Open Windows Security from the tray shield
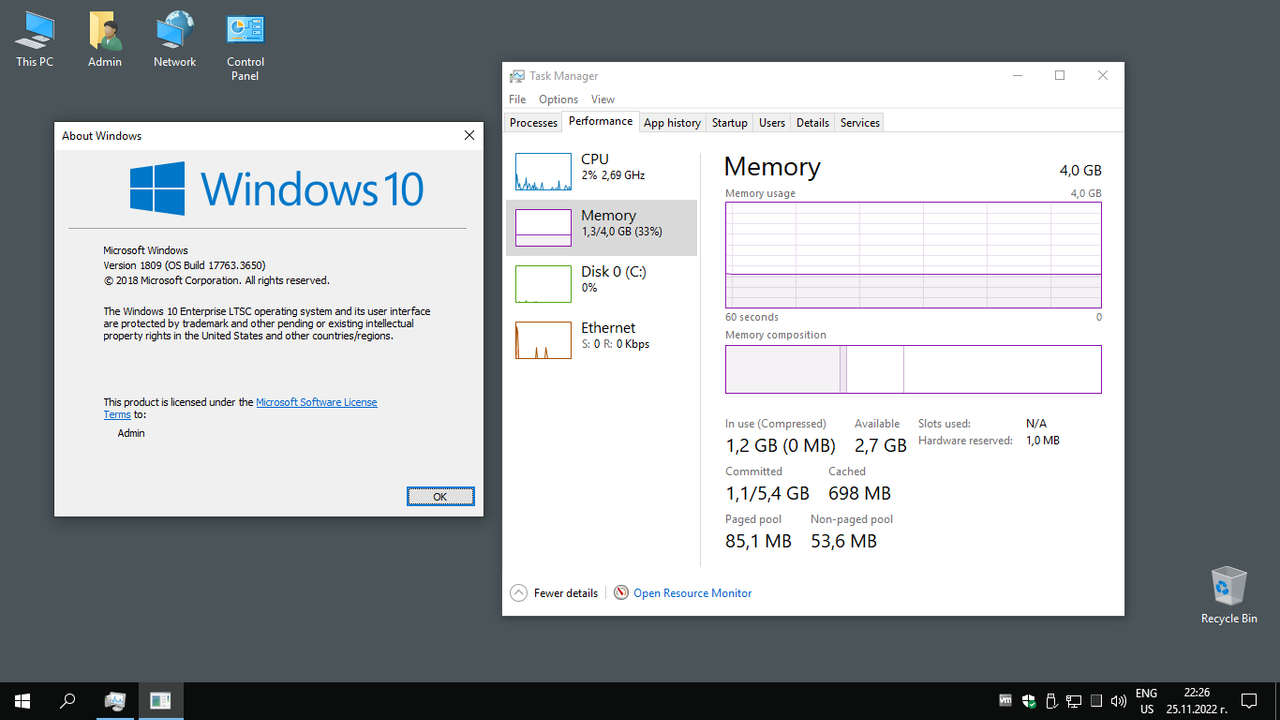The image size is (1280, 720). pos(1028,701)
